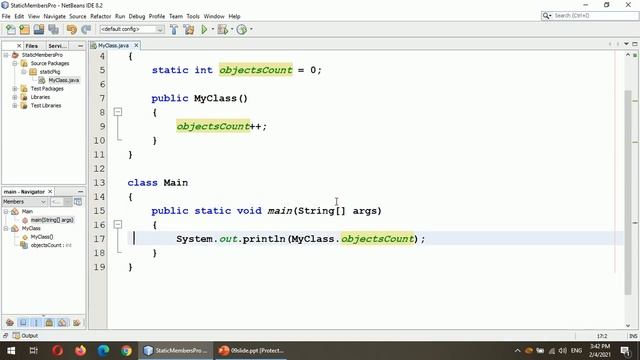This screenshot has height=360, width=640.
Task: Open the File menu
Action: point(6,16)
